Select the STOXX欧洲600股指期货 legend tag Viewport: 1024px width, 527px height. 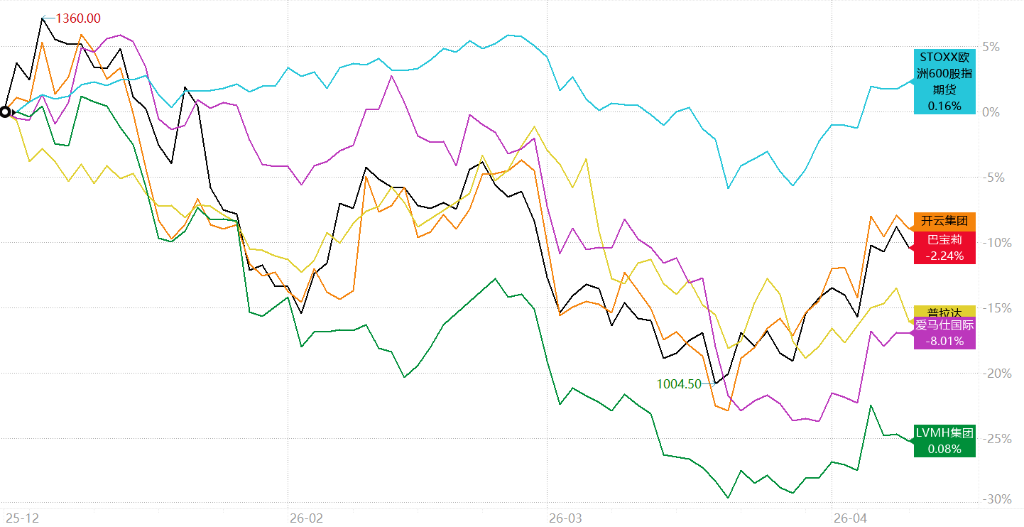(944, 80)
